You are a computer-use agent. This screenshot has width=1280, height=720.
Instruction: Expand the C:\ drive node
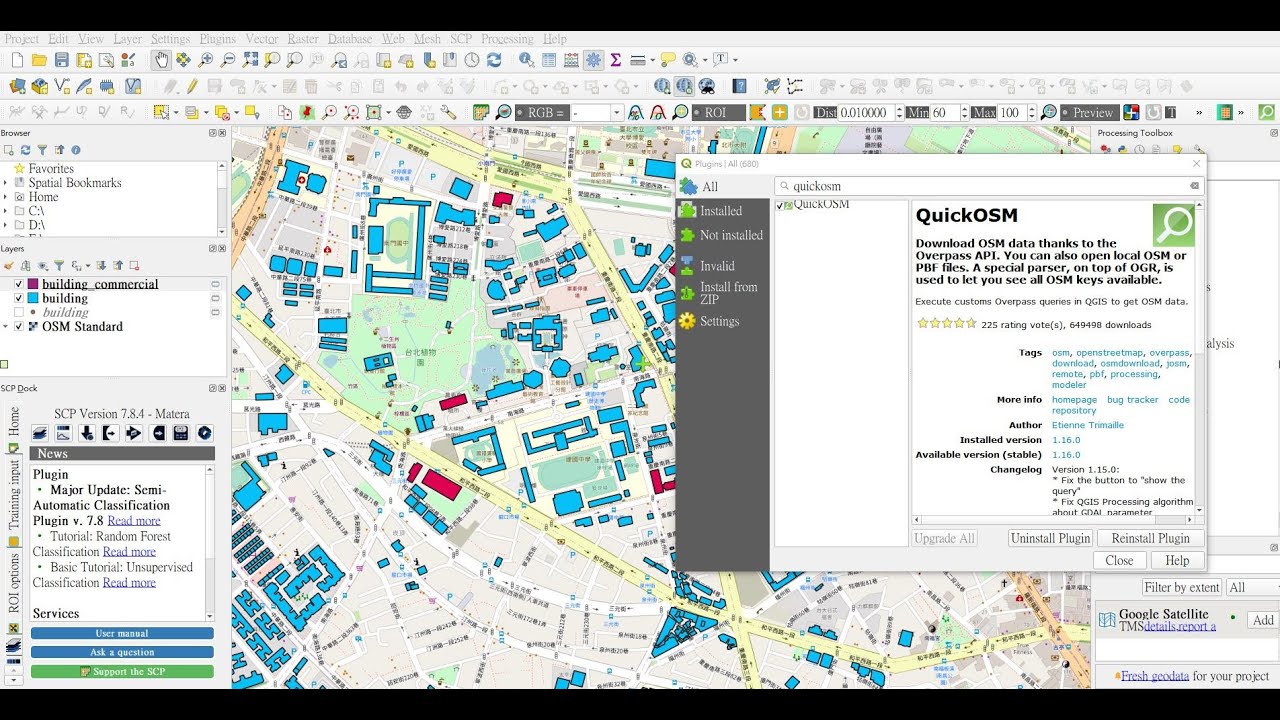[x=6, y=211]
